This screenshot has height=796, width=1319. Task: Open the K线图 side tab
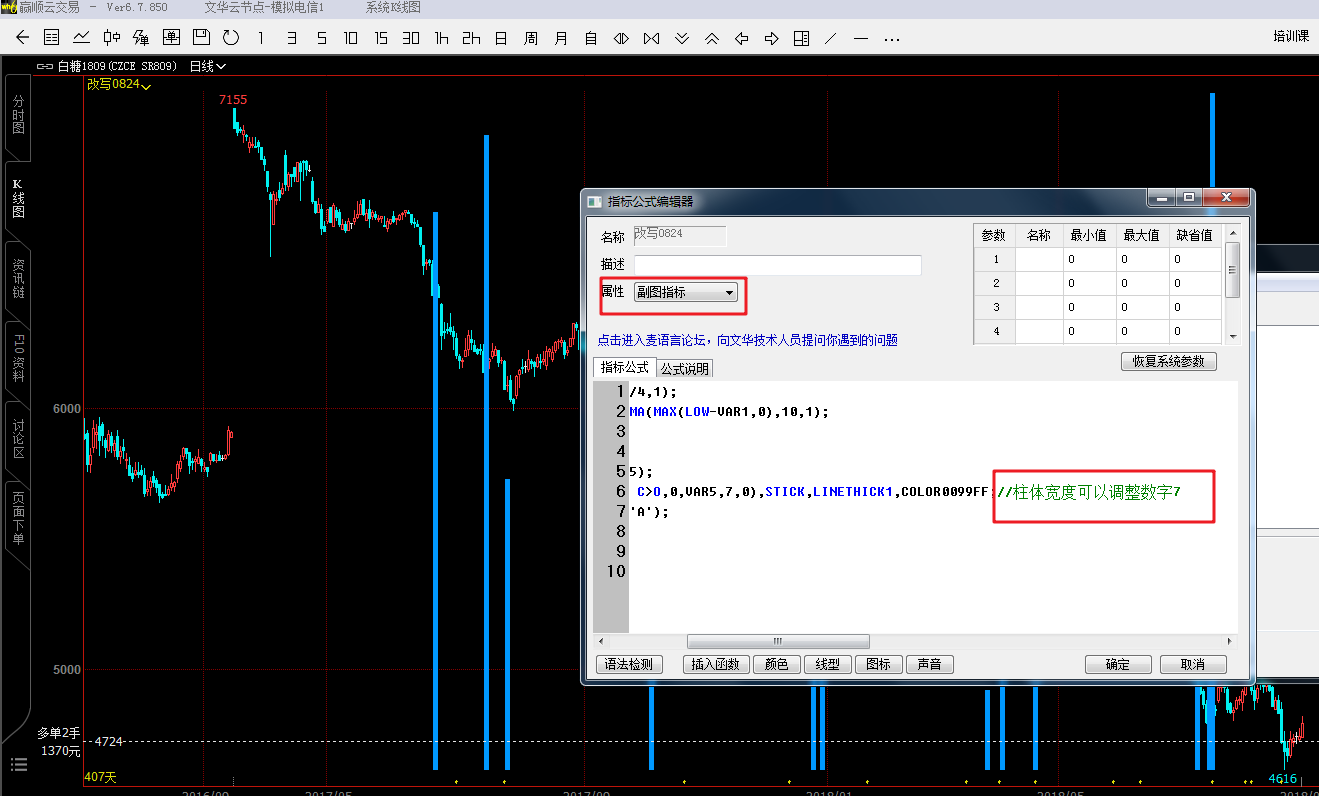pos(17,198)
